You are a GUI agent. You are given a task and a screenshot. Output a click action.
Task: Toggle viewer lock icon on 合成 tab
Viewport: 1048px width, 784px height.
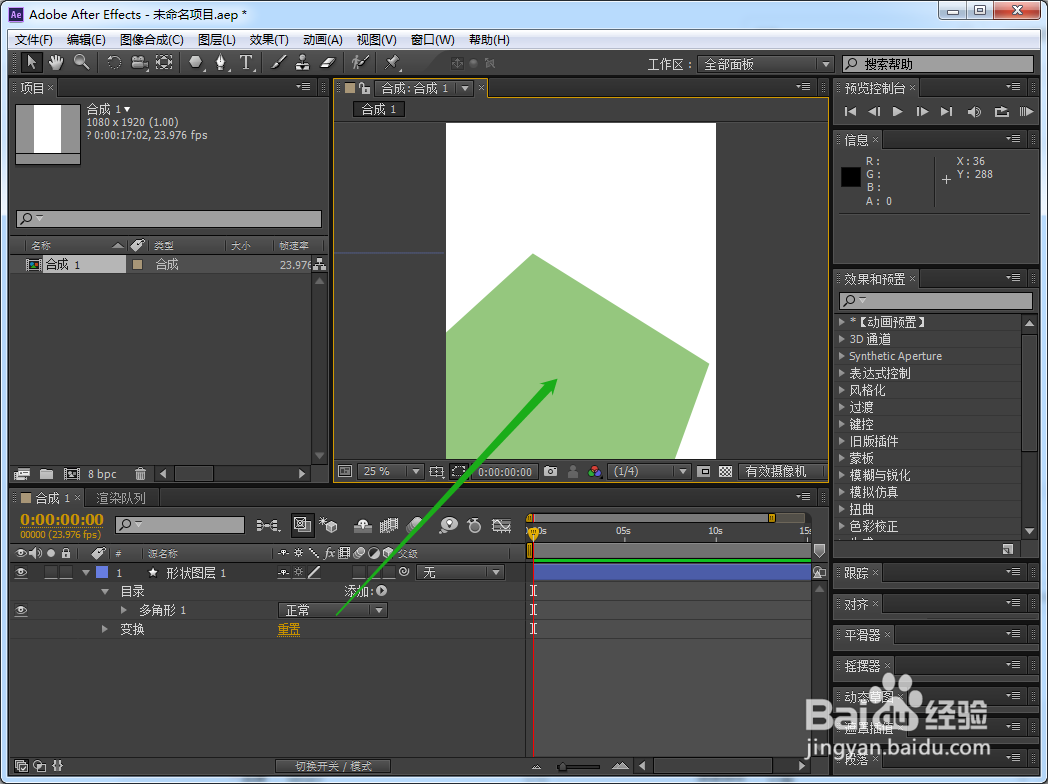364,88
